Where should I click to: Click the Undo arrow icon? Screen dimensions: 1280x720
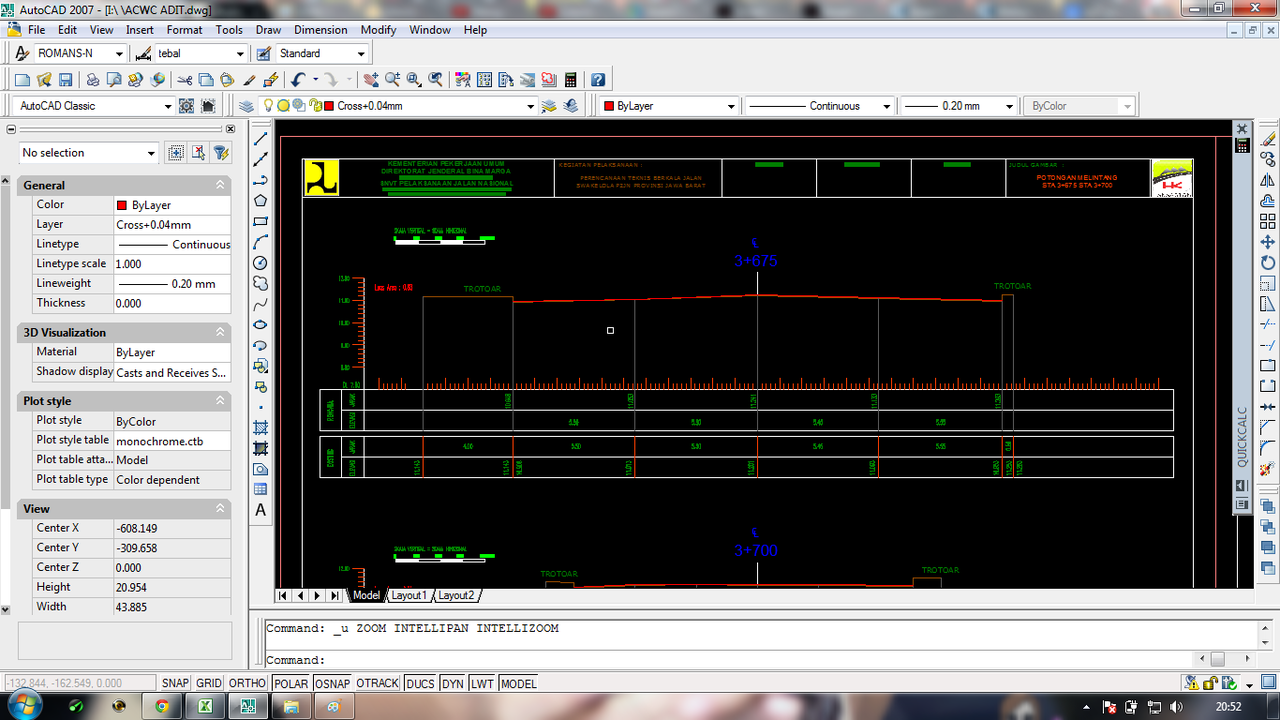(x=298, y=80)
